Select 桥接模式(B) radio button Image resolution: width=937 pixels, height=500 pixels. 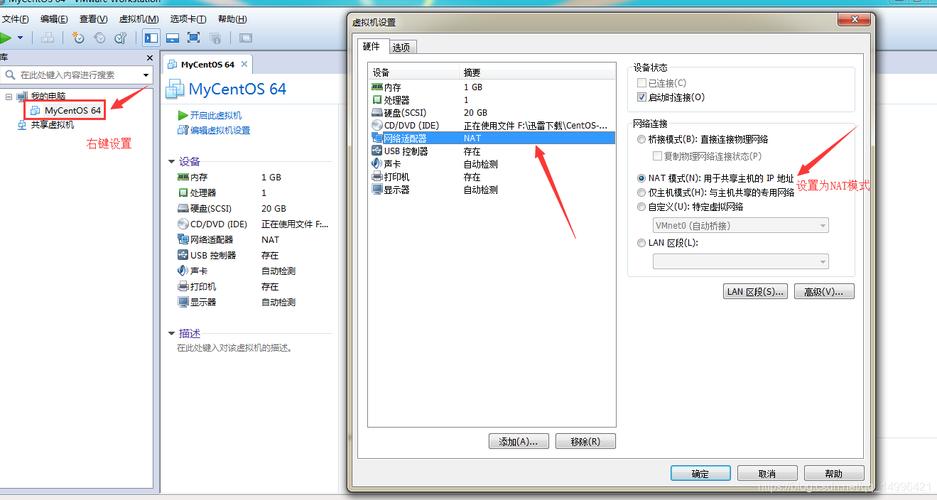point(641,139)
